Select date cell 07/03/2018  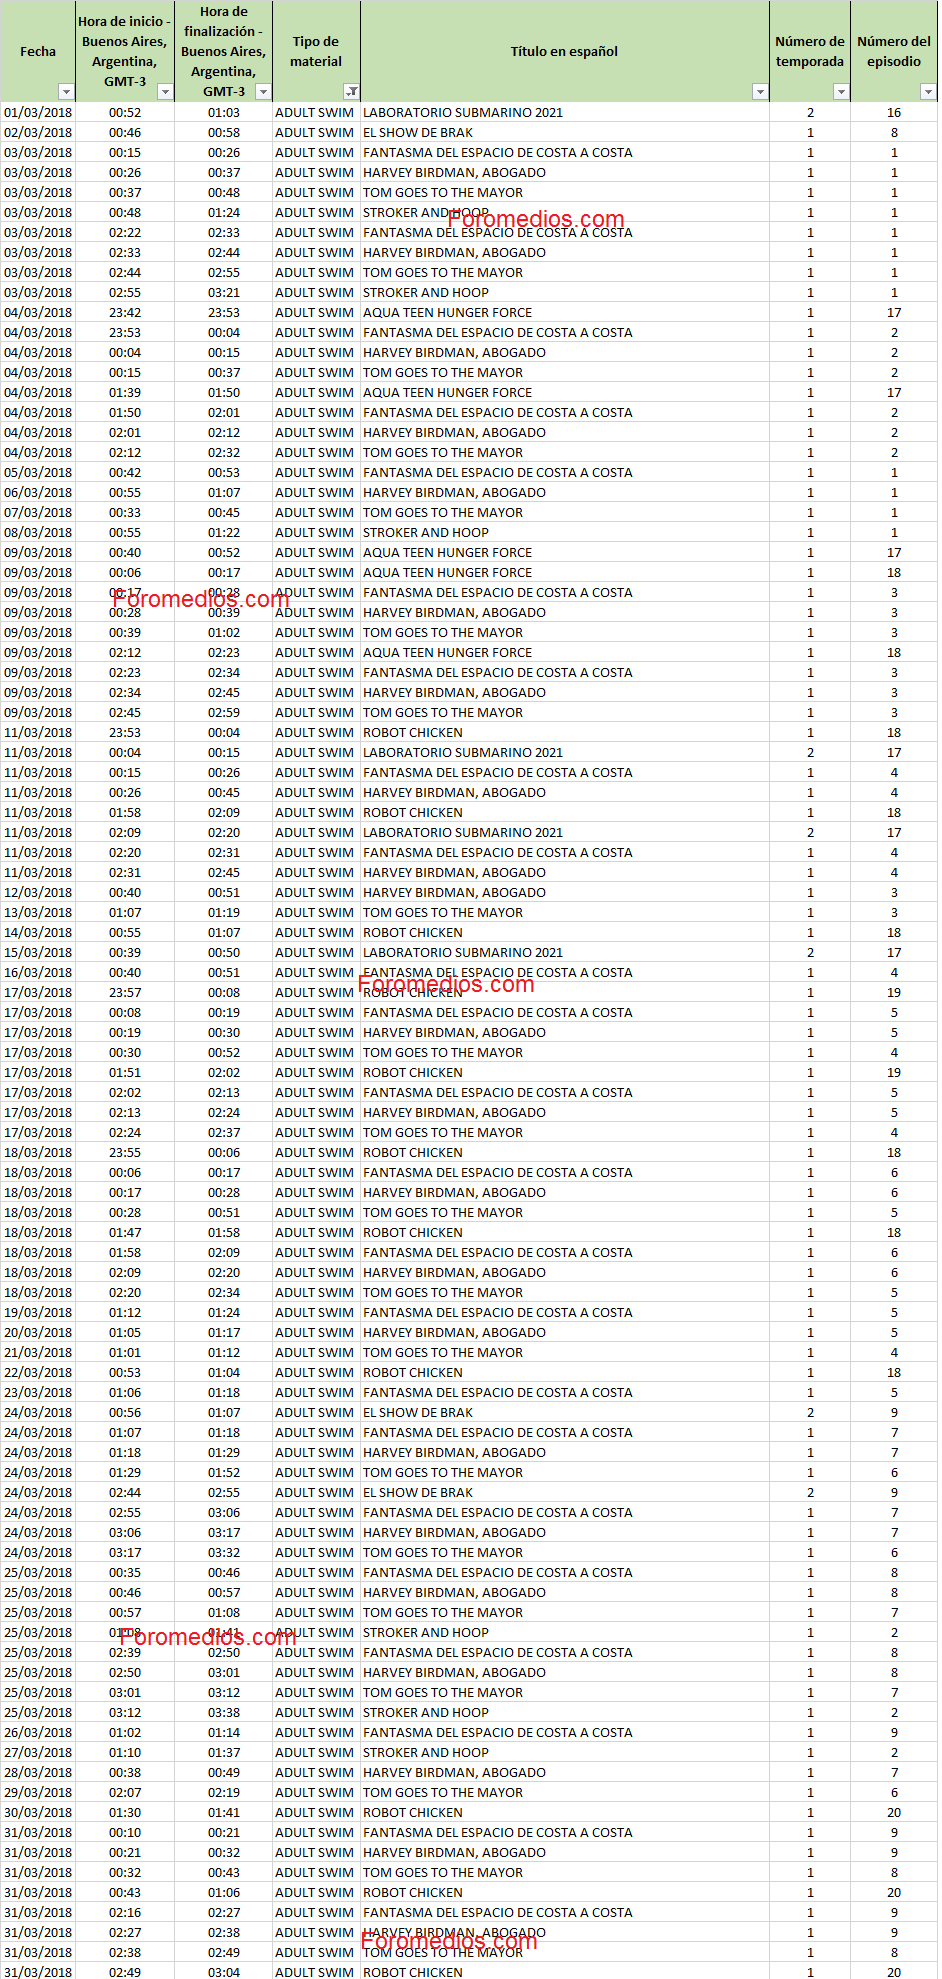pyautogui.click(x=38, y=512)
